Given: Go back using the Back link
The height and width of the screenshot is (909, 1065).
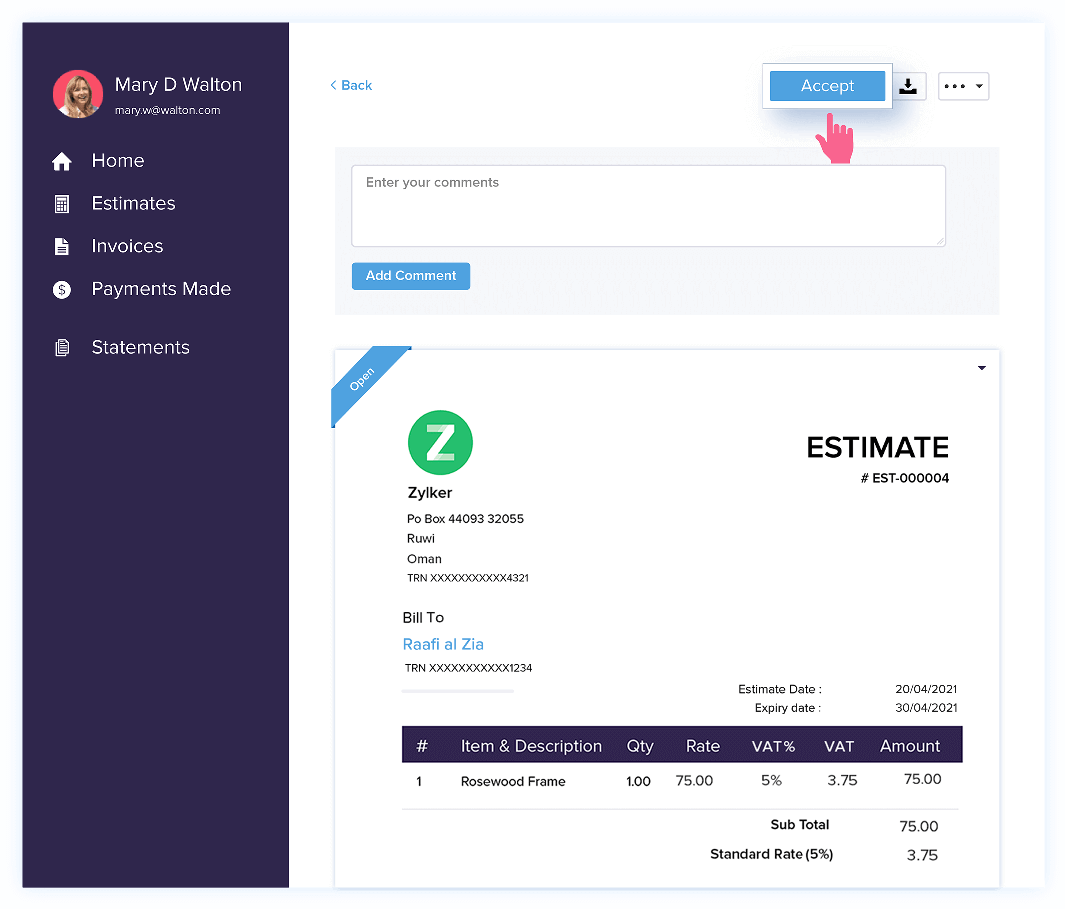Looking at the screenshot, I should click(351, 86).
